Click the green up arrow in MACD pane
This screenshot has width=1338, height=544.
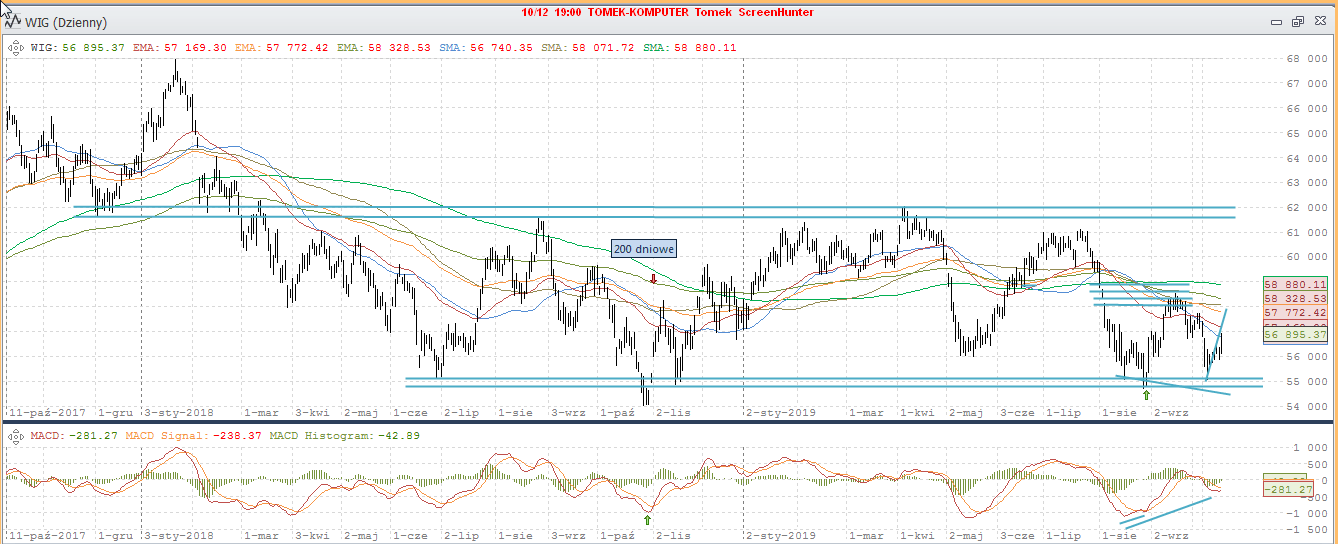(647, 520)
